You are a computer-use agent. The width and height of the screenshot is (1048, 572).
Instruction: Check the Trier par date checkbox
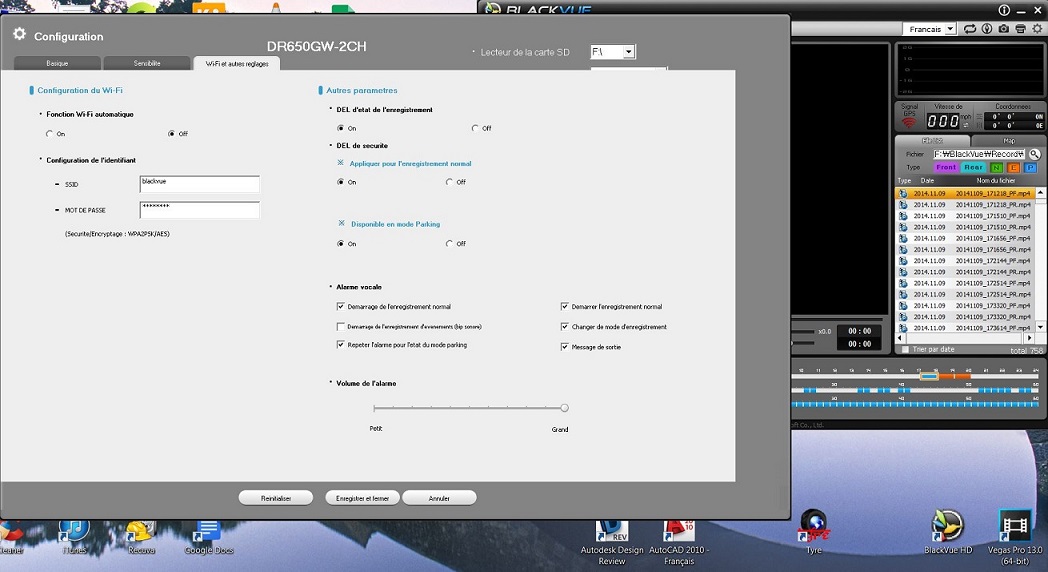tap(906, 349)
